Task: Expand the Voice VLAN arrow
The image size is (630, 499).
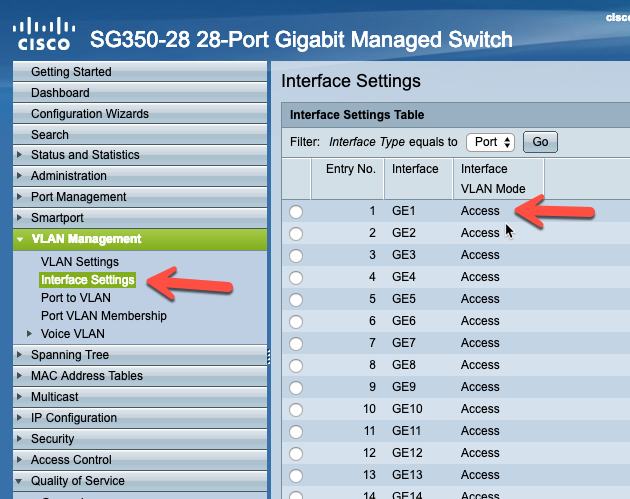Action: point(29,333)
